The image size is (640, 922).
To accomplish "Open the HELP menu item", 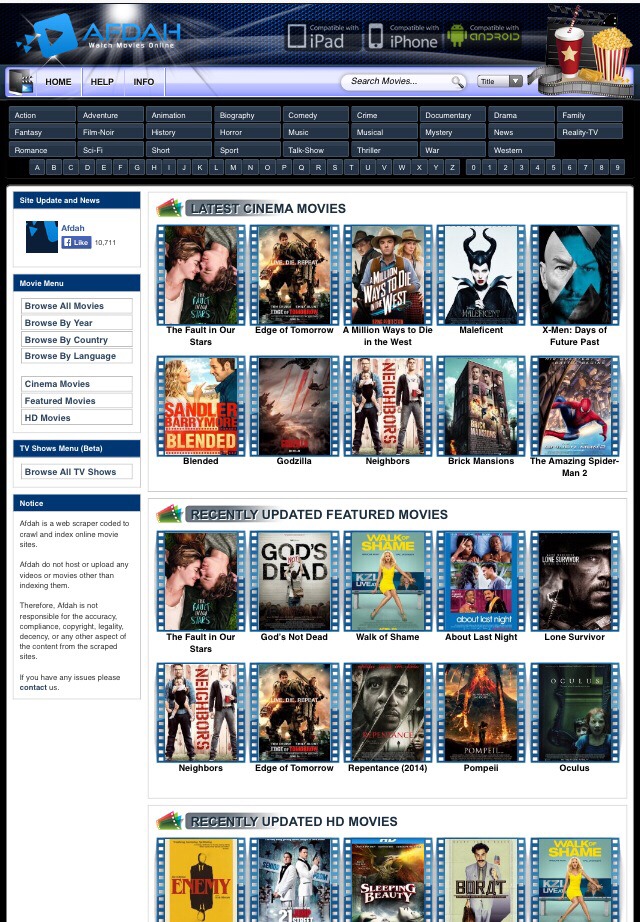I will point(102,82).
